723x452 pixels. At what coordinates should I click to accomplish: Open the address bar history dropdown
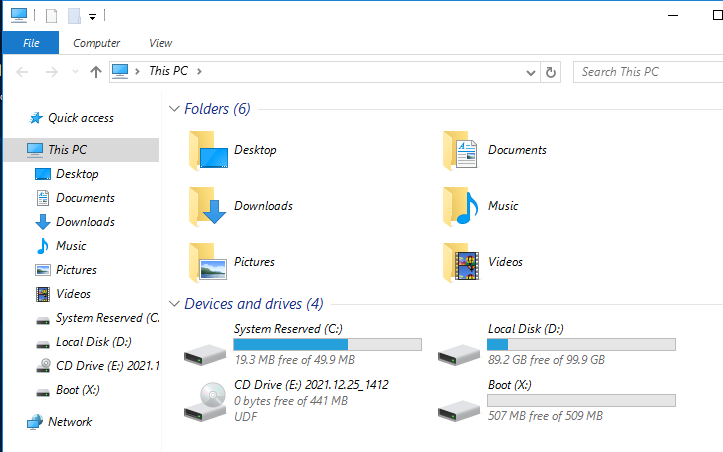[x=531, y=72]
